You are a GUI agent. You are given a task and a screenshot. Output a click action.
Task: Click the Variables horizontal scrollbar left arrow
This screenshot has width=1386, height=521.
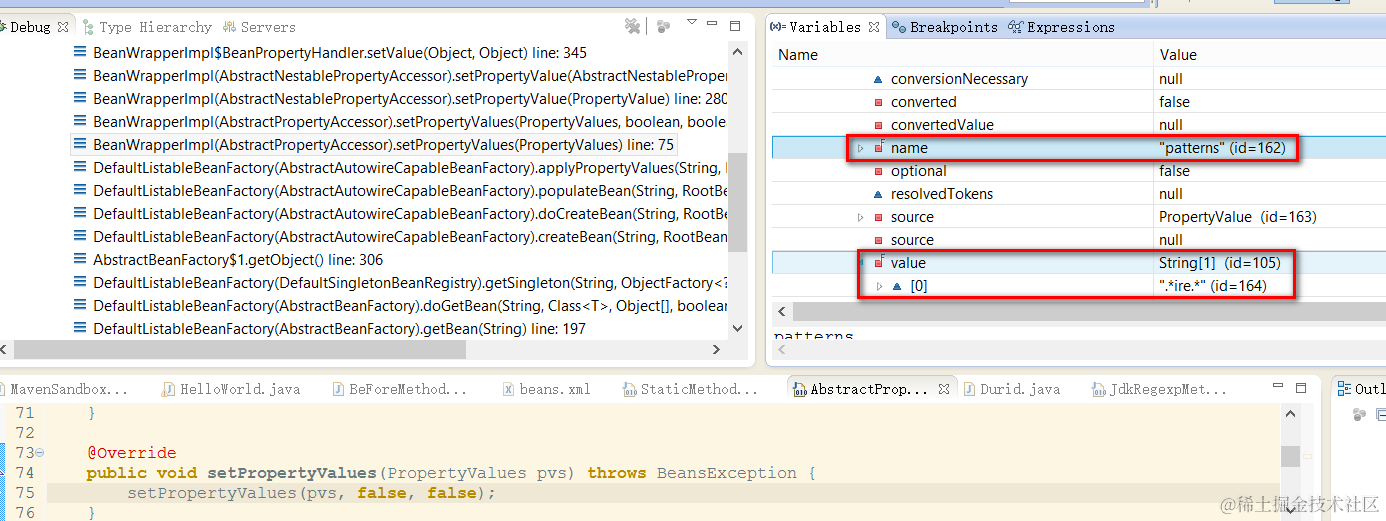pos(781,312)
